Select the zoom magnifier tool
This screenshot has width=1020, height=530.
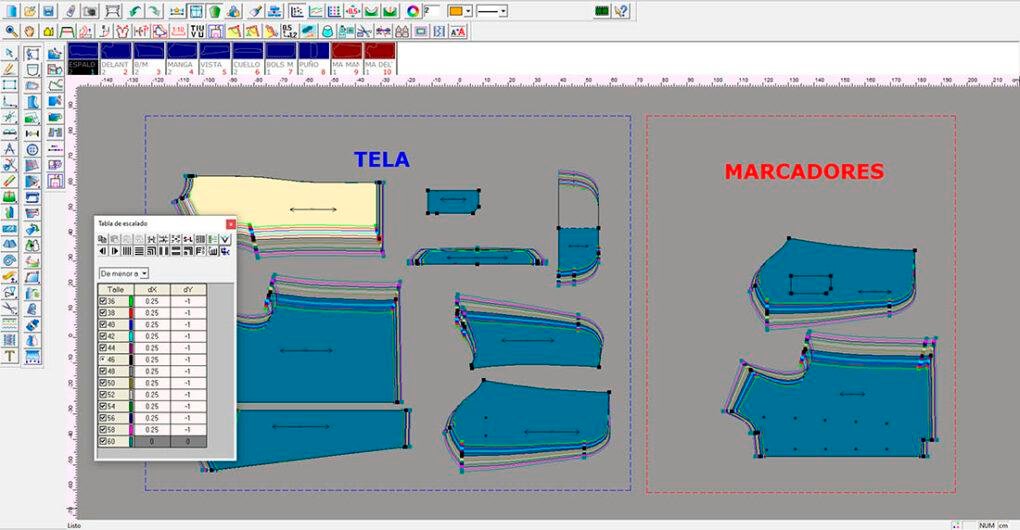pyautogui.click(x=10, y=32)
